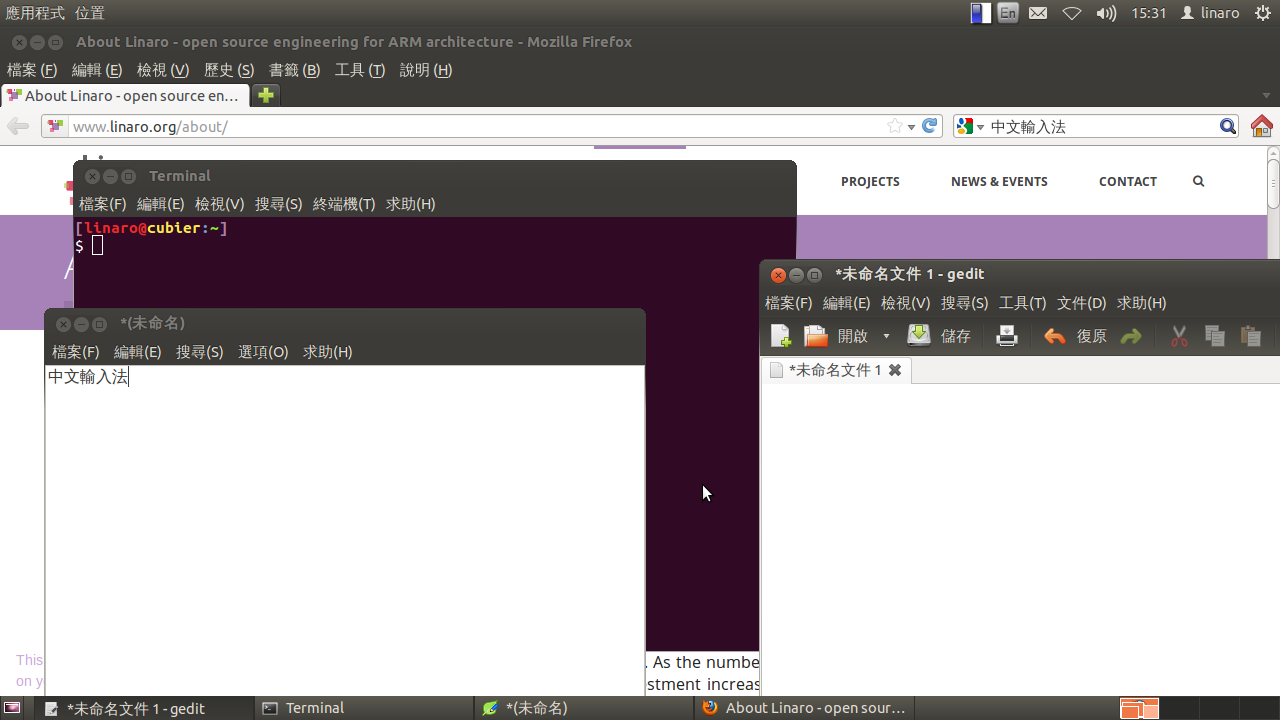This screenshot has width=1280, height=720.
Task: Click Linaro site search icon
Action: (1198, 182)
